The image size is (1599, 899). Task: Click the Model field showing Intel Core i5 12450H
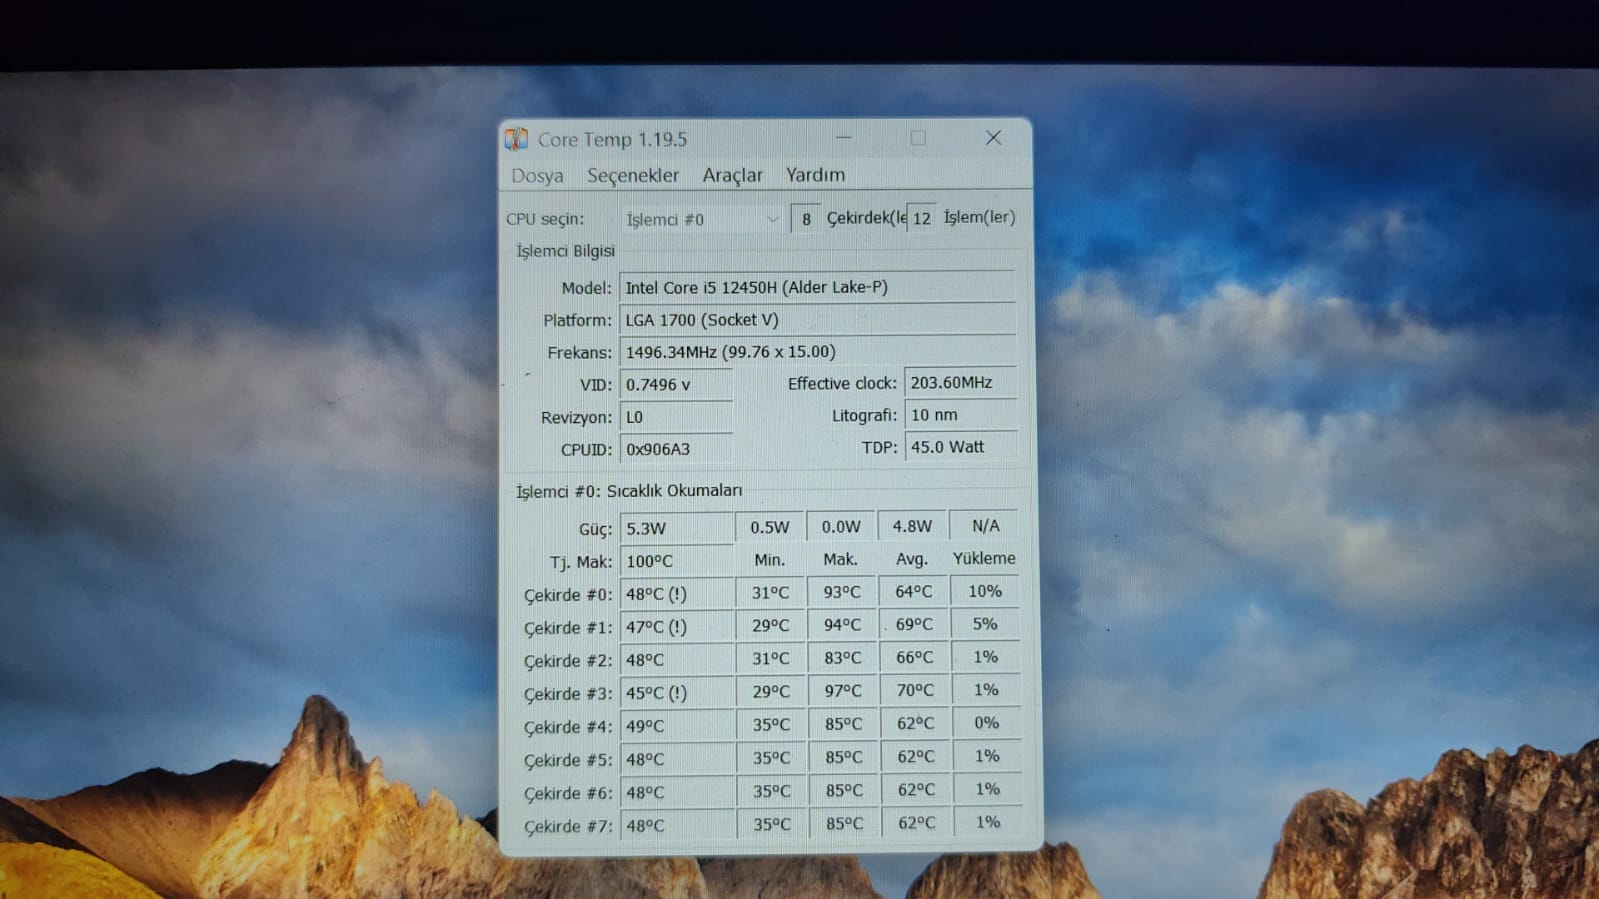[817, 287]
